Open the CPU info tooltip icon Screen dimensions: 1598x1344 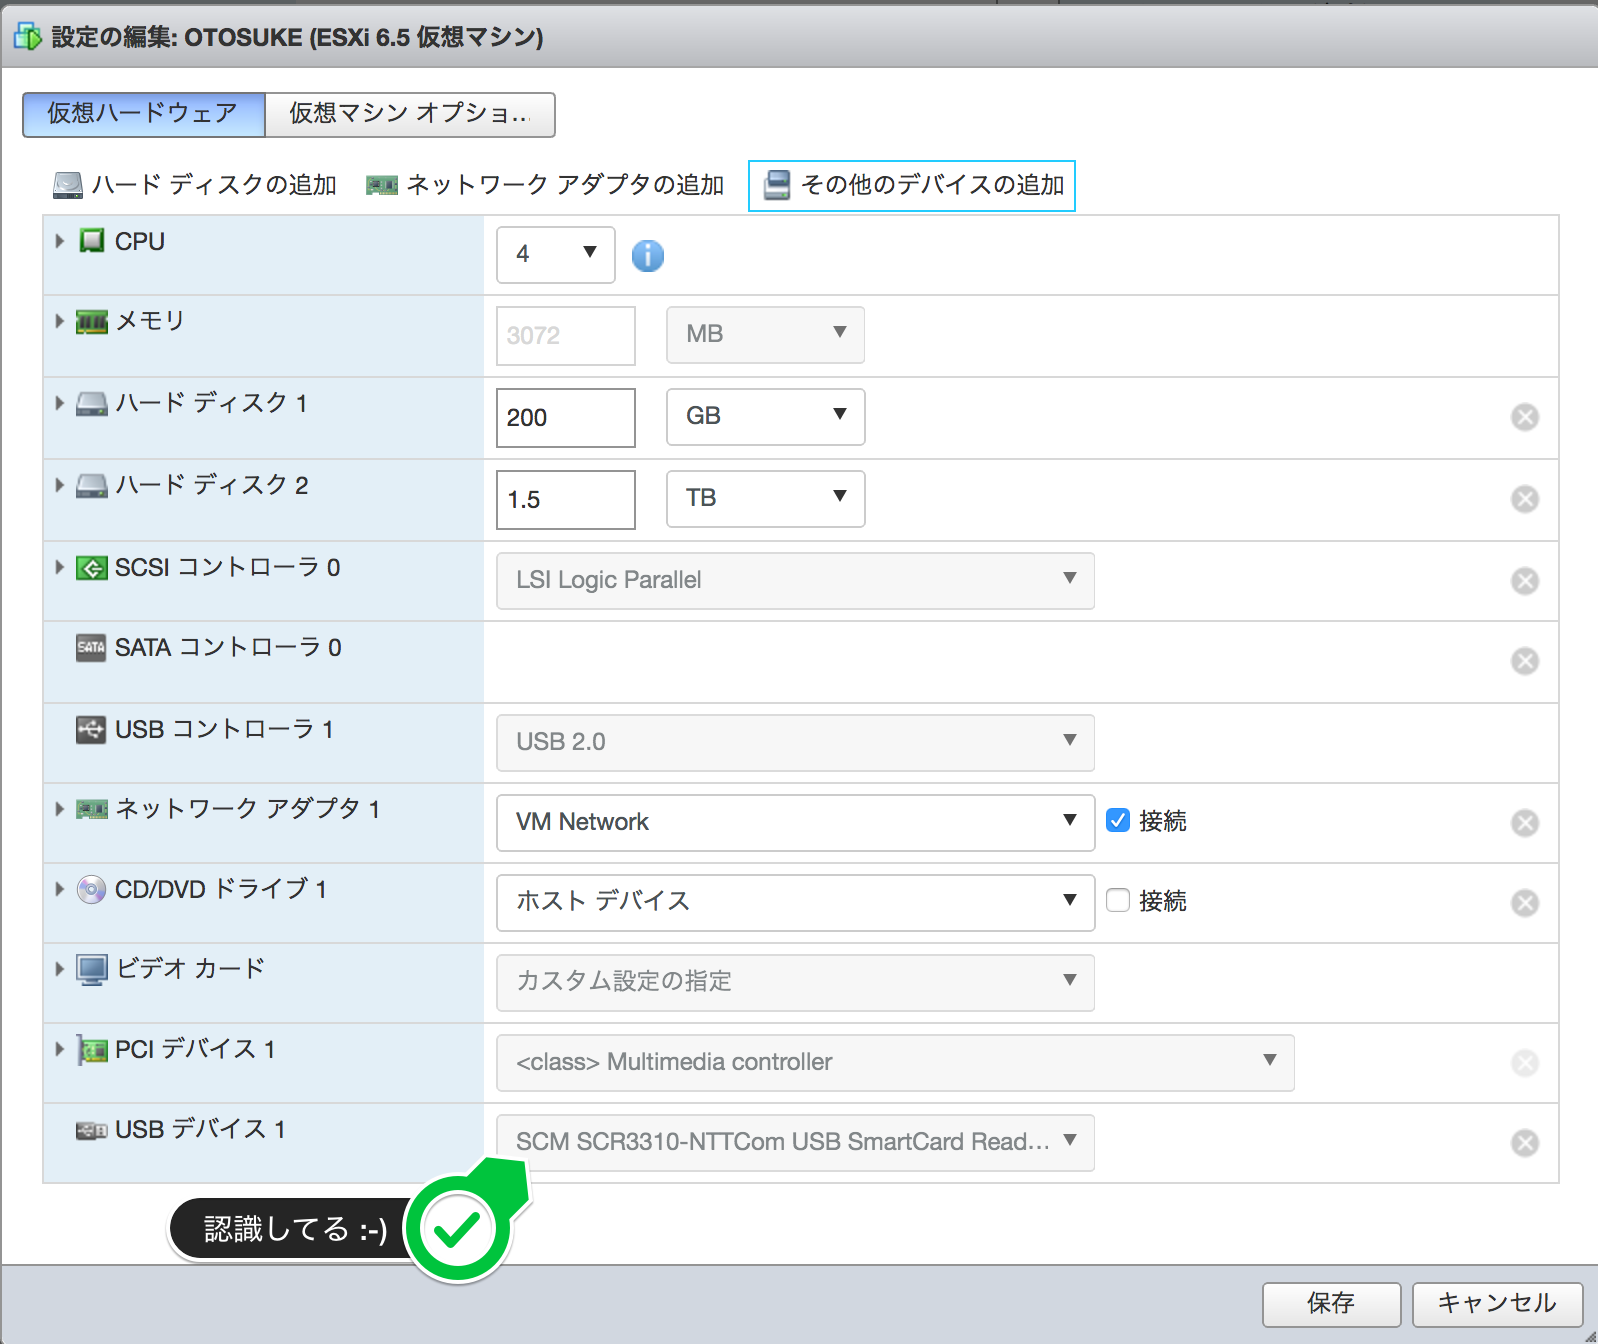pos(648,256)
